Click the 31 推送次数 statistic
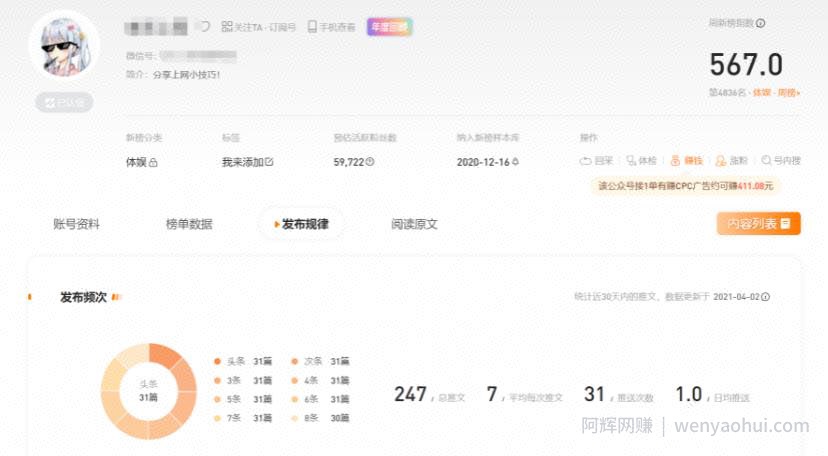The height and width of the screenshot is (456, 828). [618, 395]
